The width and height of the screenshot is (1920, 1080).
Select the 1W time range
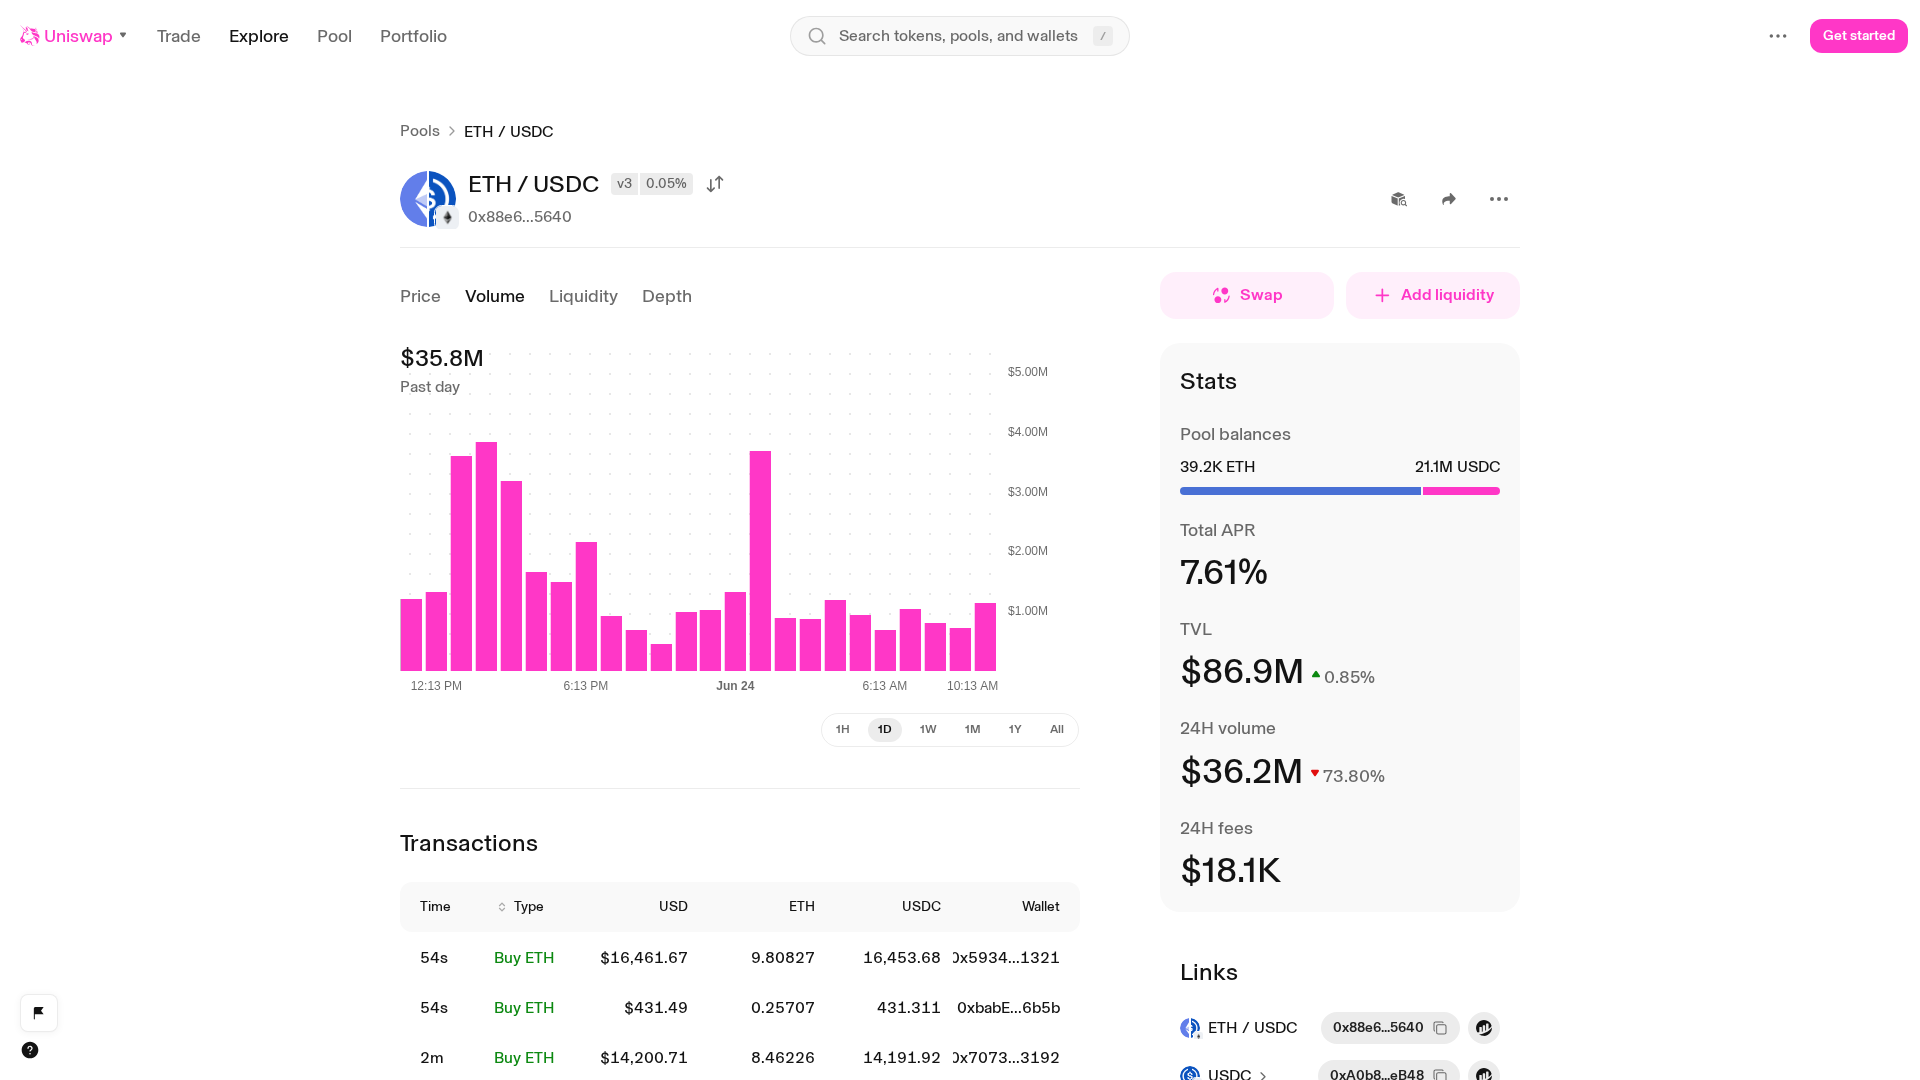point(928,730)
